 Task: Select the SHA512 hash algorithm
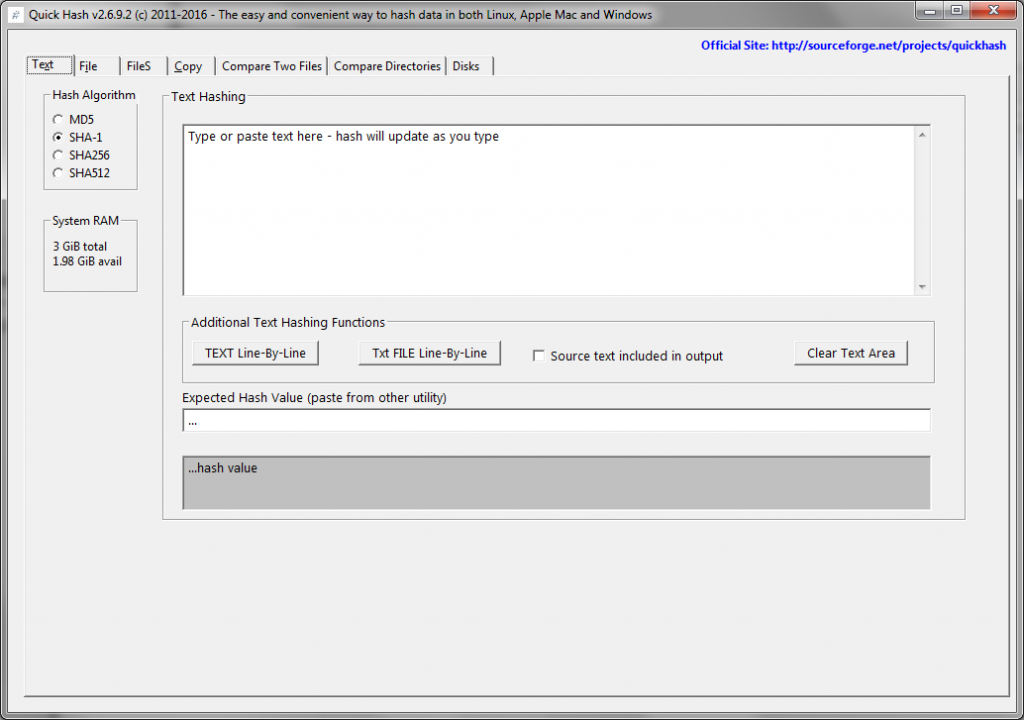[58, 173]
